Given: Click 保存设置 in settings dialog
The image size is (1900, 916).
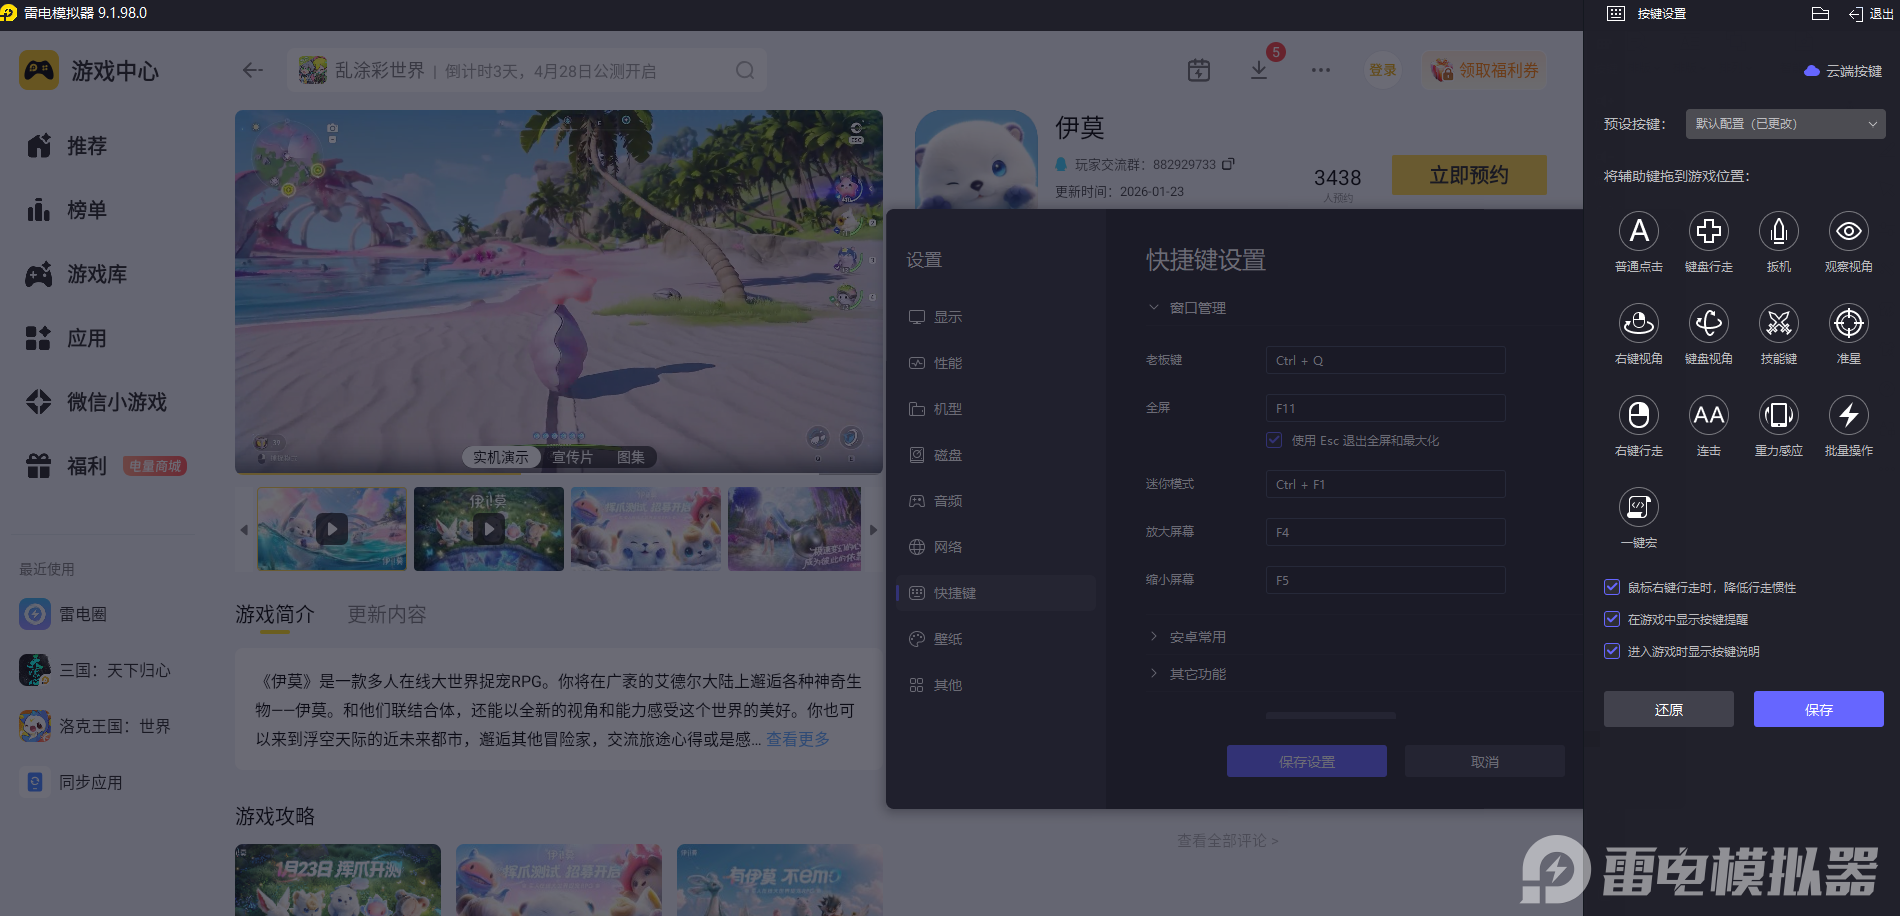Looking at the screenshot, I should pyautogui.click(x=1307, y=761).
